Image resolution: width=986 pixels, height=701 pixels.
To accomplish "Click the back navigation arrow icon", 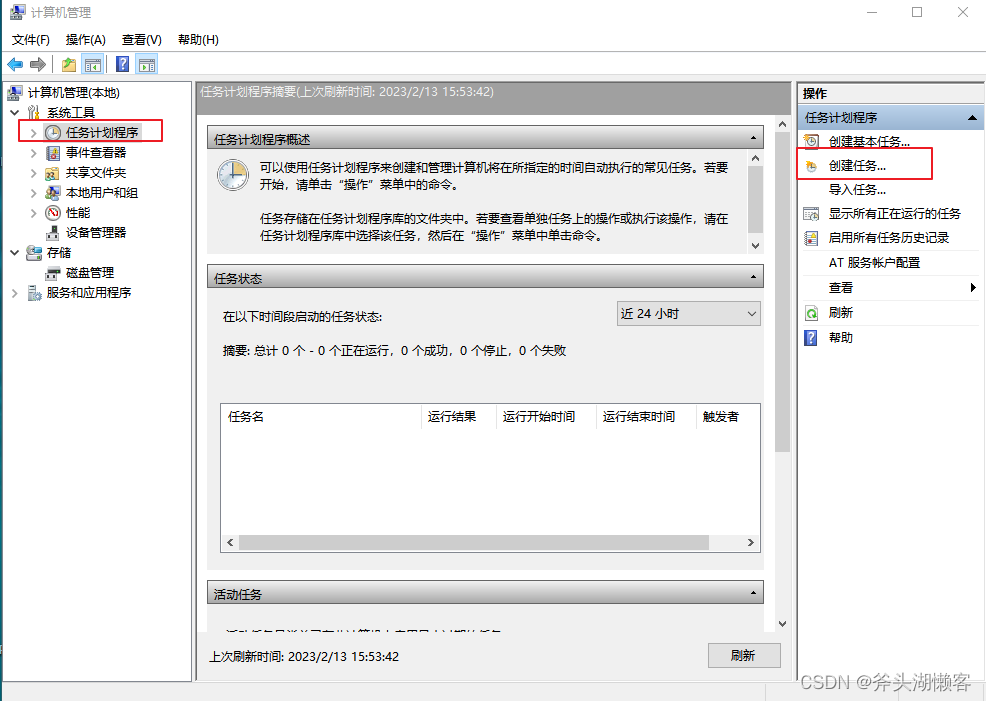I will pos(15,64).
